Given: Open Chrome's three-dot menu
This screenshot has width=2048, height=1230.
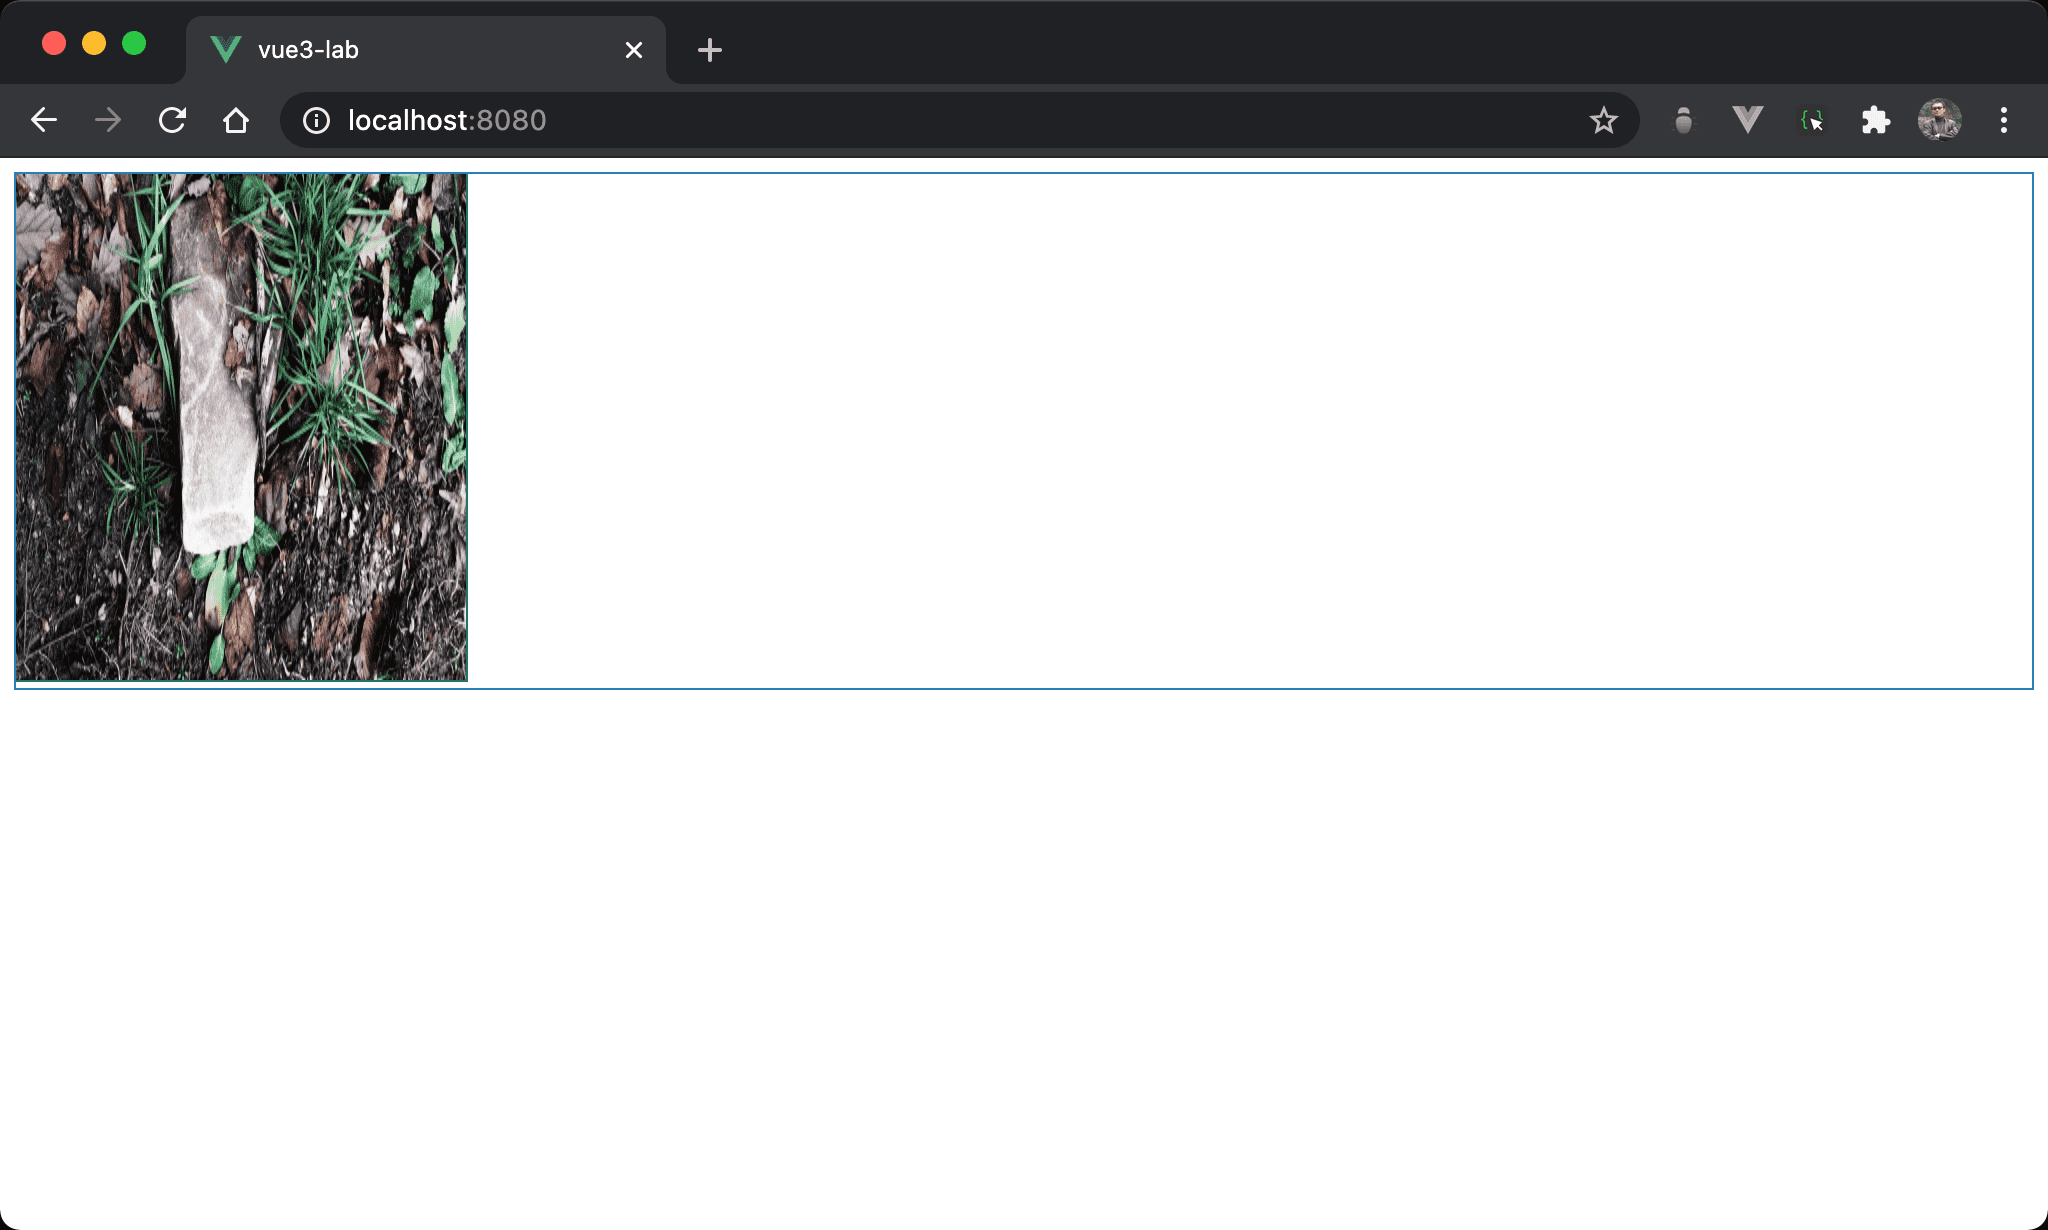Looking at the screenshot, I should 2003,121.
